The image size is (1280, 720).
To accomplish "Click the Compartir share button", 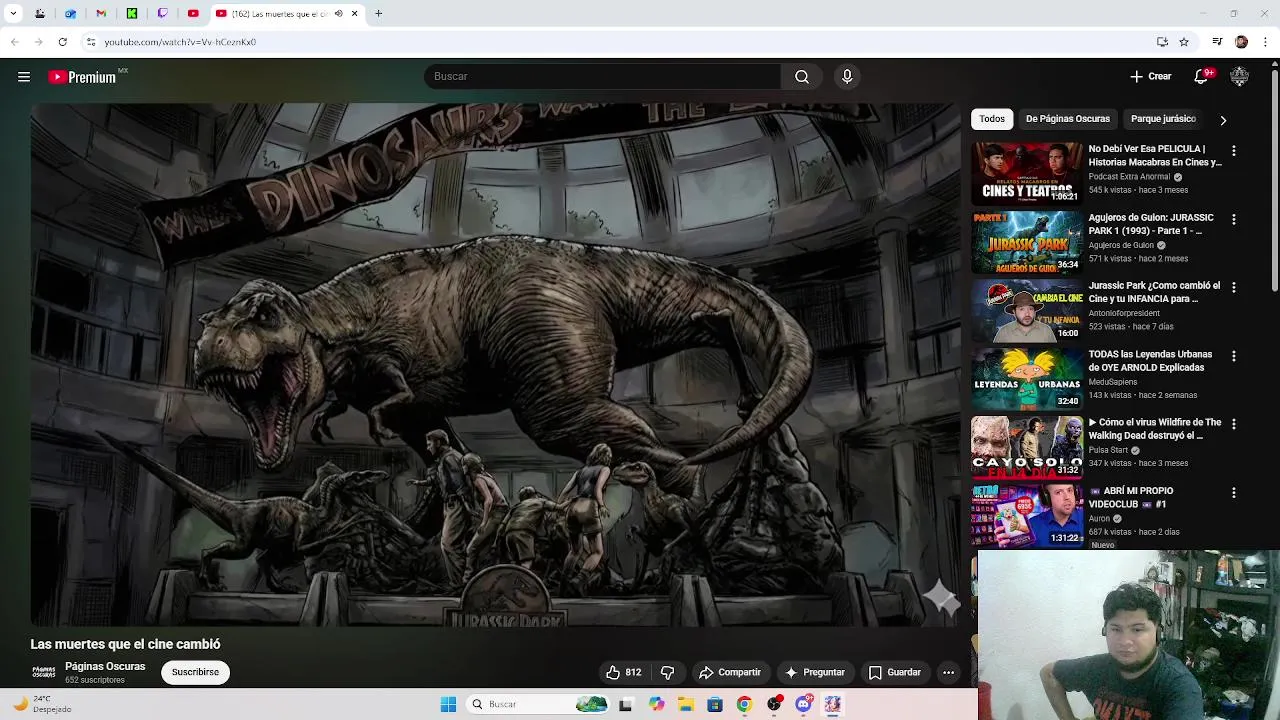I will [730, 672].
